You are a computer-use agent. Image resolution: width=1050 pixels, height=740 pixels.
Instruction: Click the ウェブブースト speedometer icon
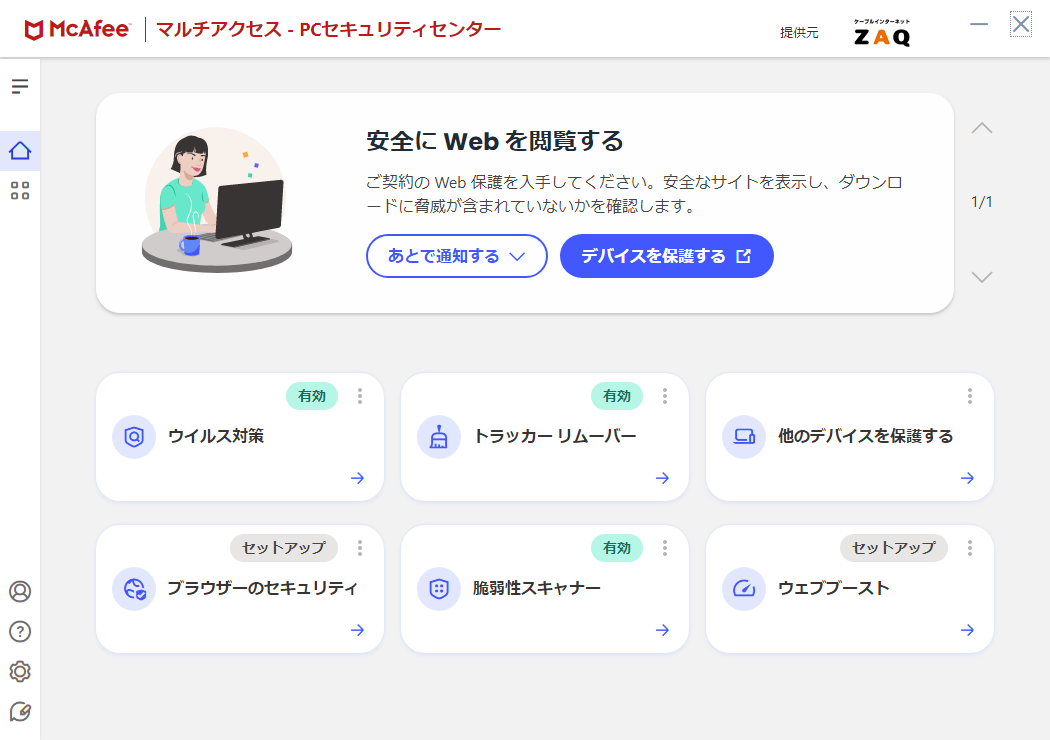click(744, 589)
